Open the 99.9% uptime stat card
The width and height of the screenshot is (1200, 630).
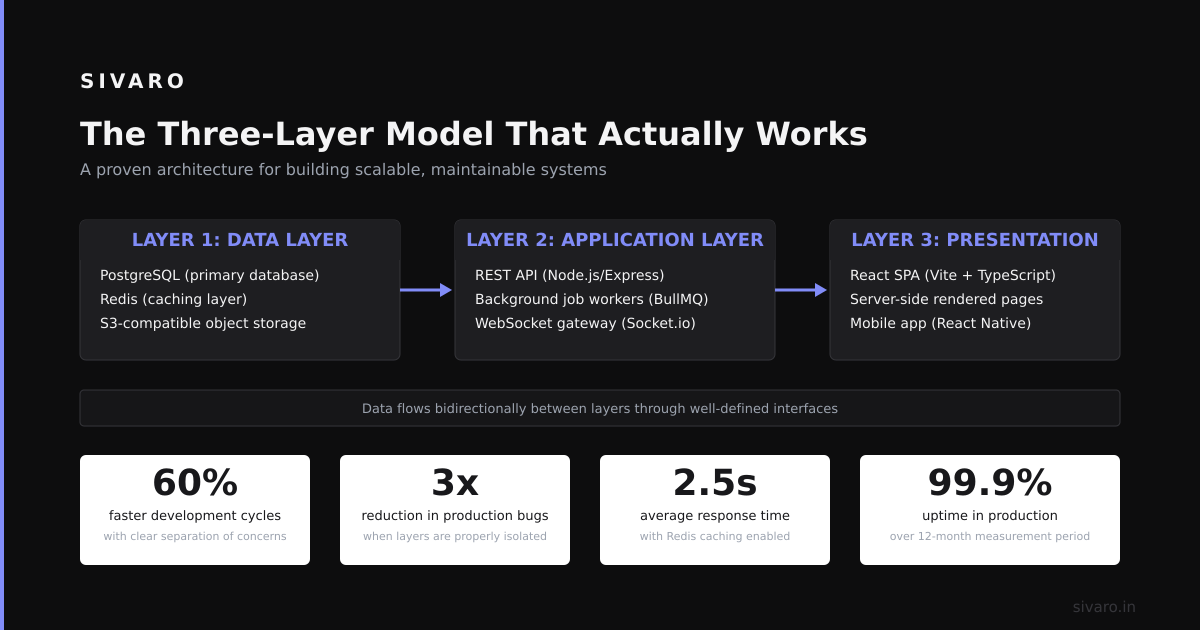pyautogui.click(x=990, y=510)
